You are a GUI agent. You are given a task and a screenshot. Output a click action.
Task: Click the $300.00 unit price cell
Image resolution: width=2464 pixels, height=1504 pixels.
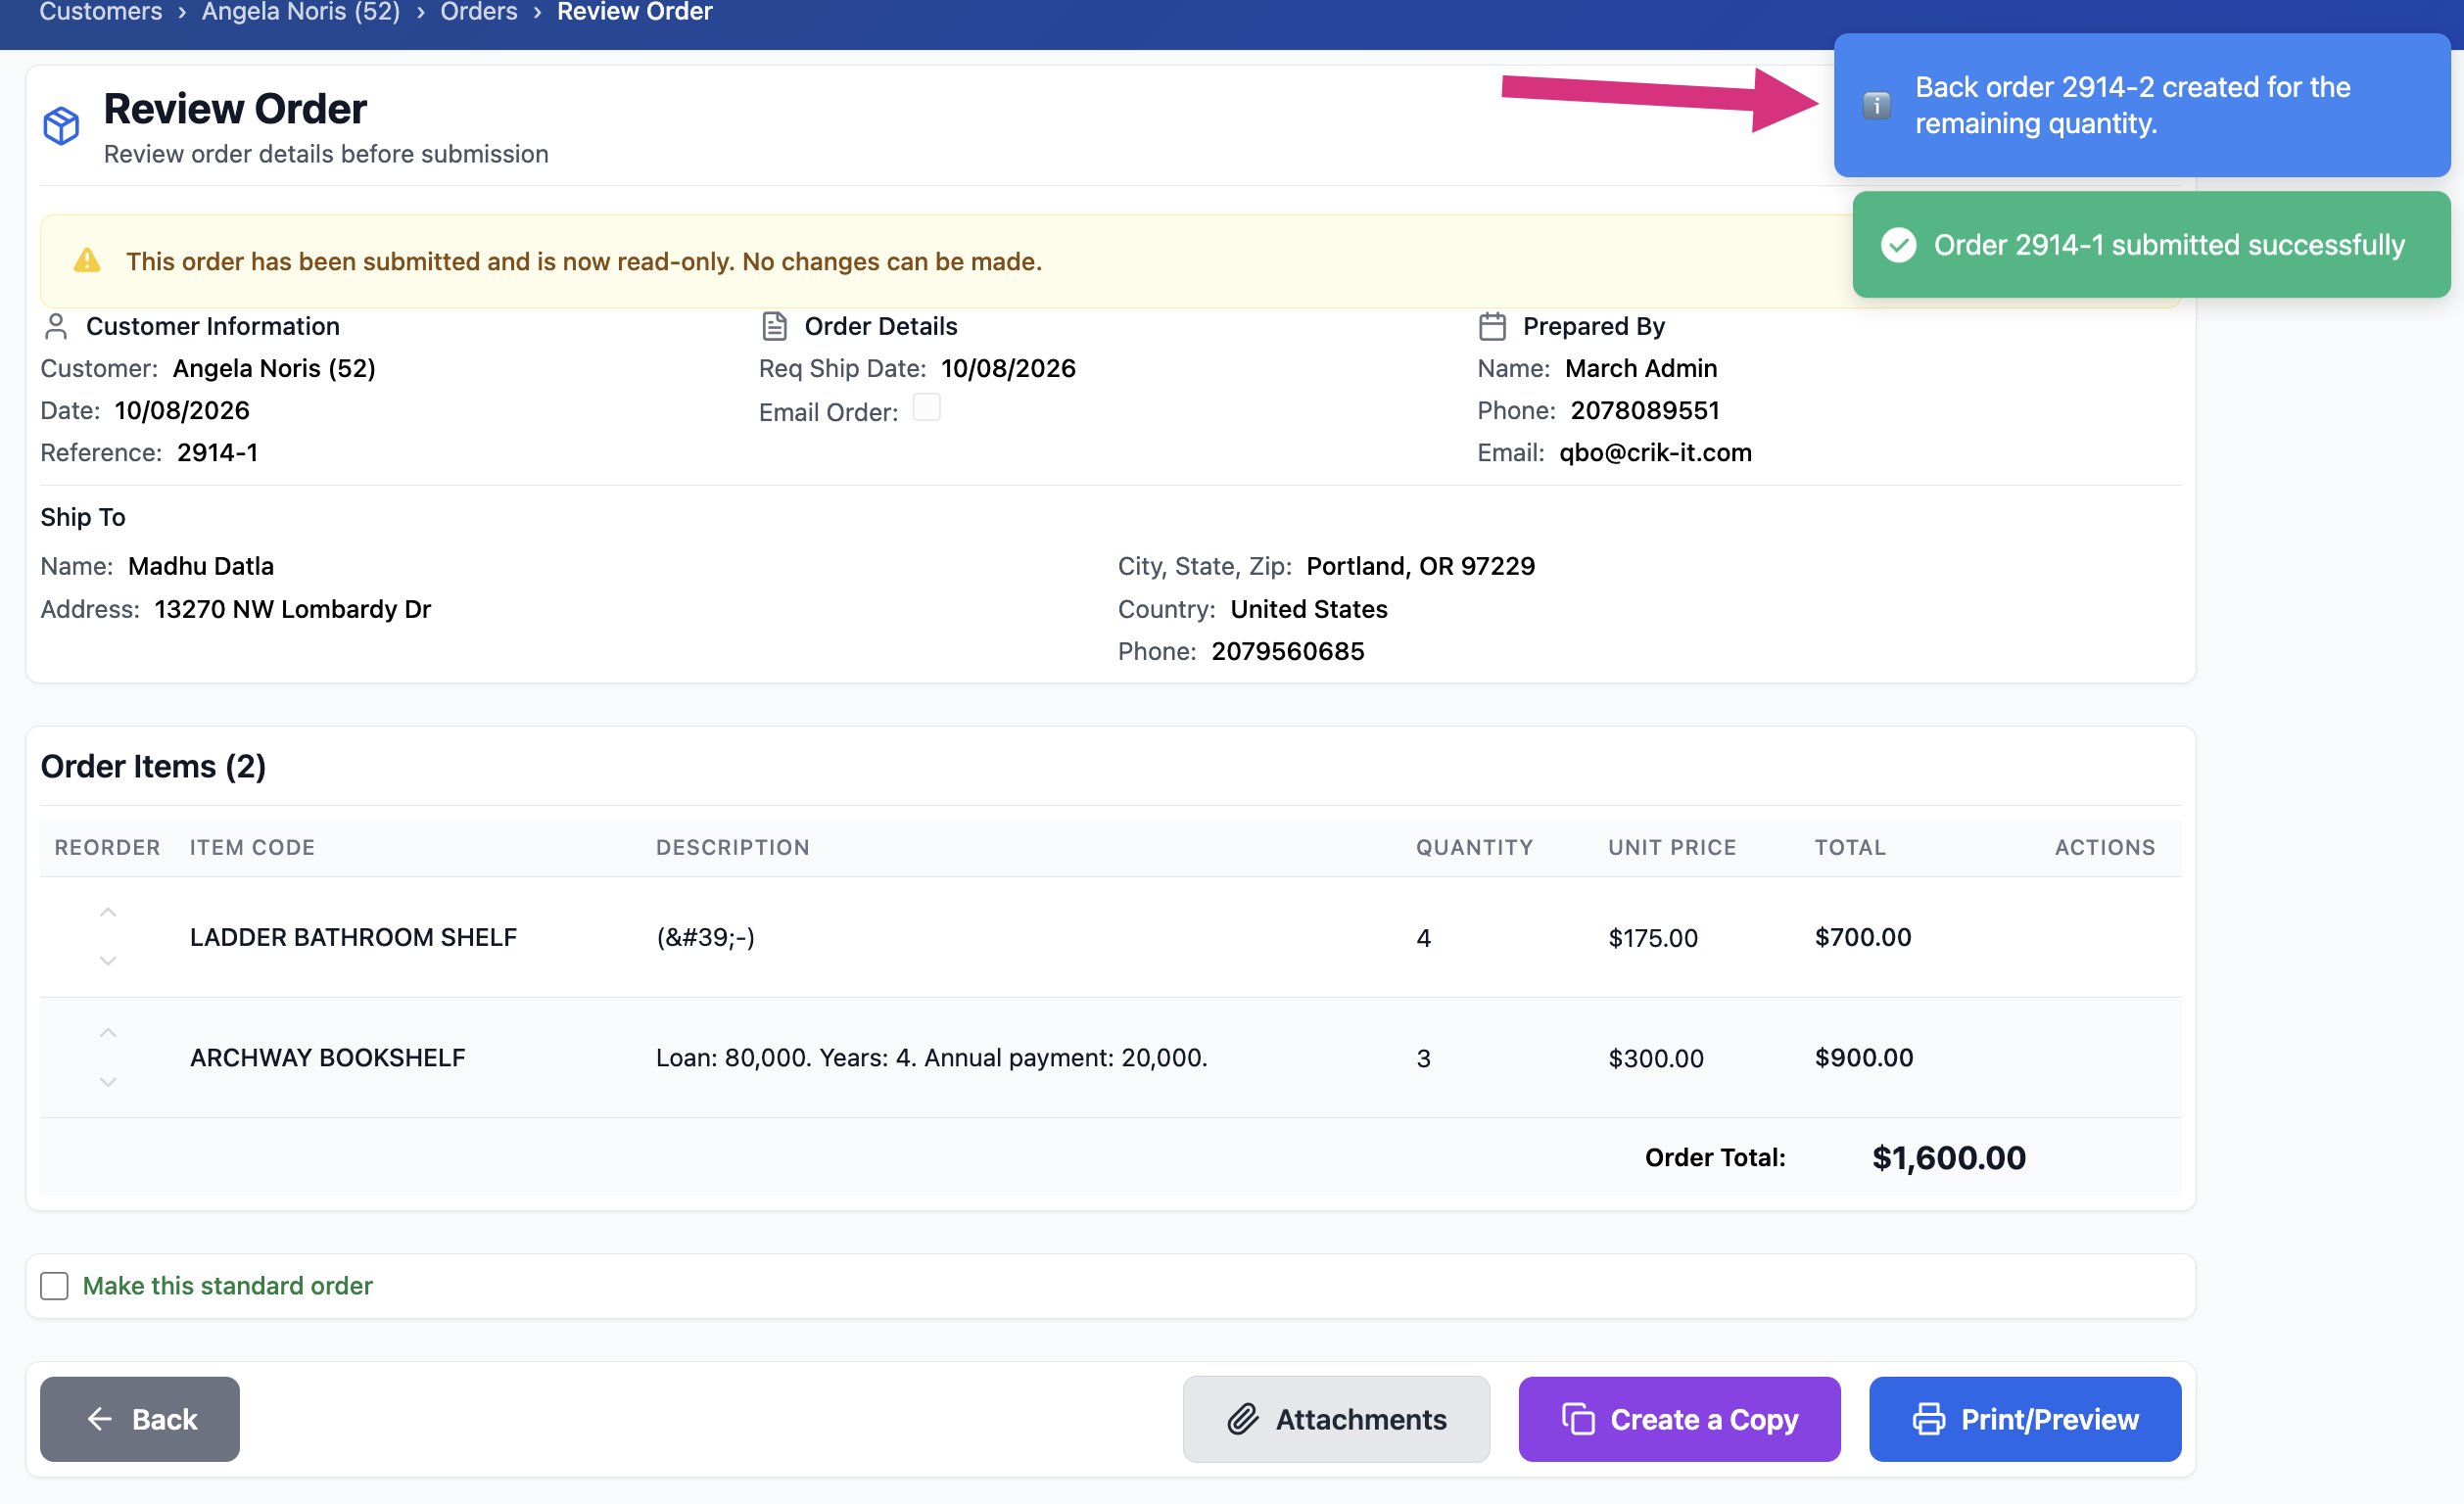coord(1656,1058)
